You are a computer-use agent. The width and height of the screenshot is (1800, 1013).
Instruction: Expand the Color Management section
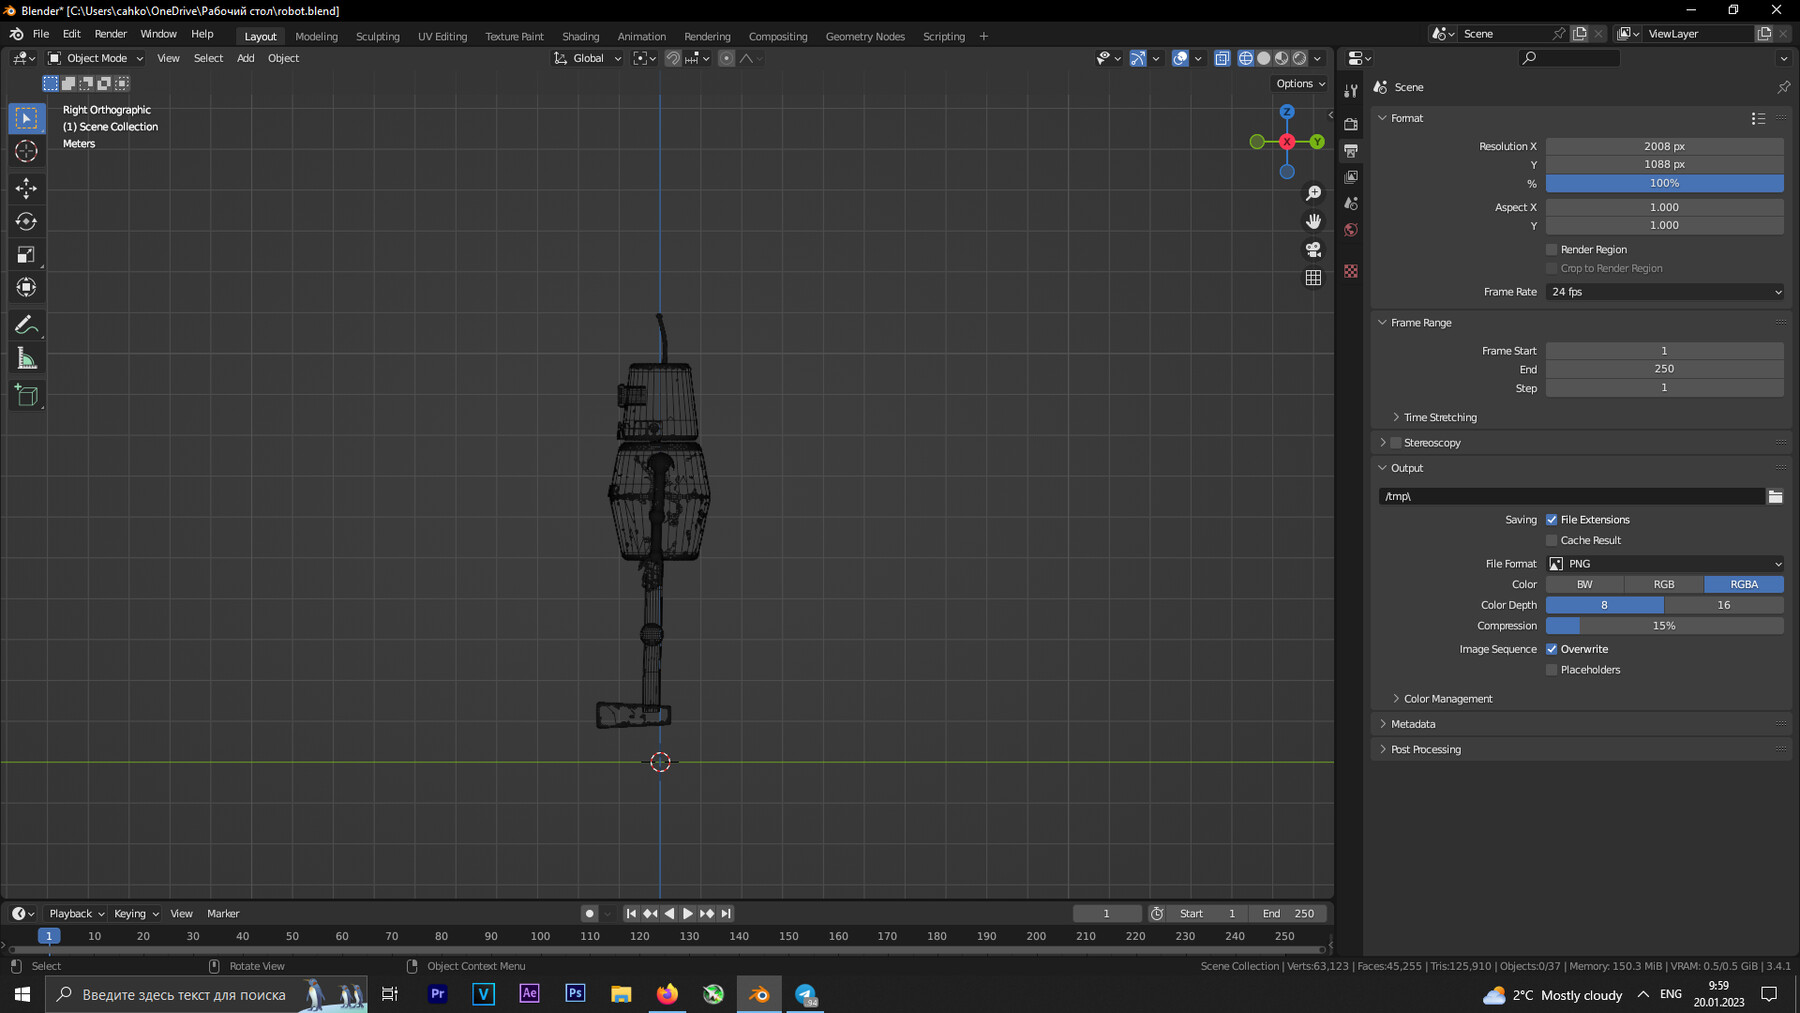[x=1447, y=699]
